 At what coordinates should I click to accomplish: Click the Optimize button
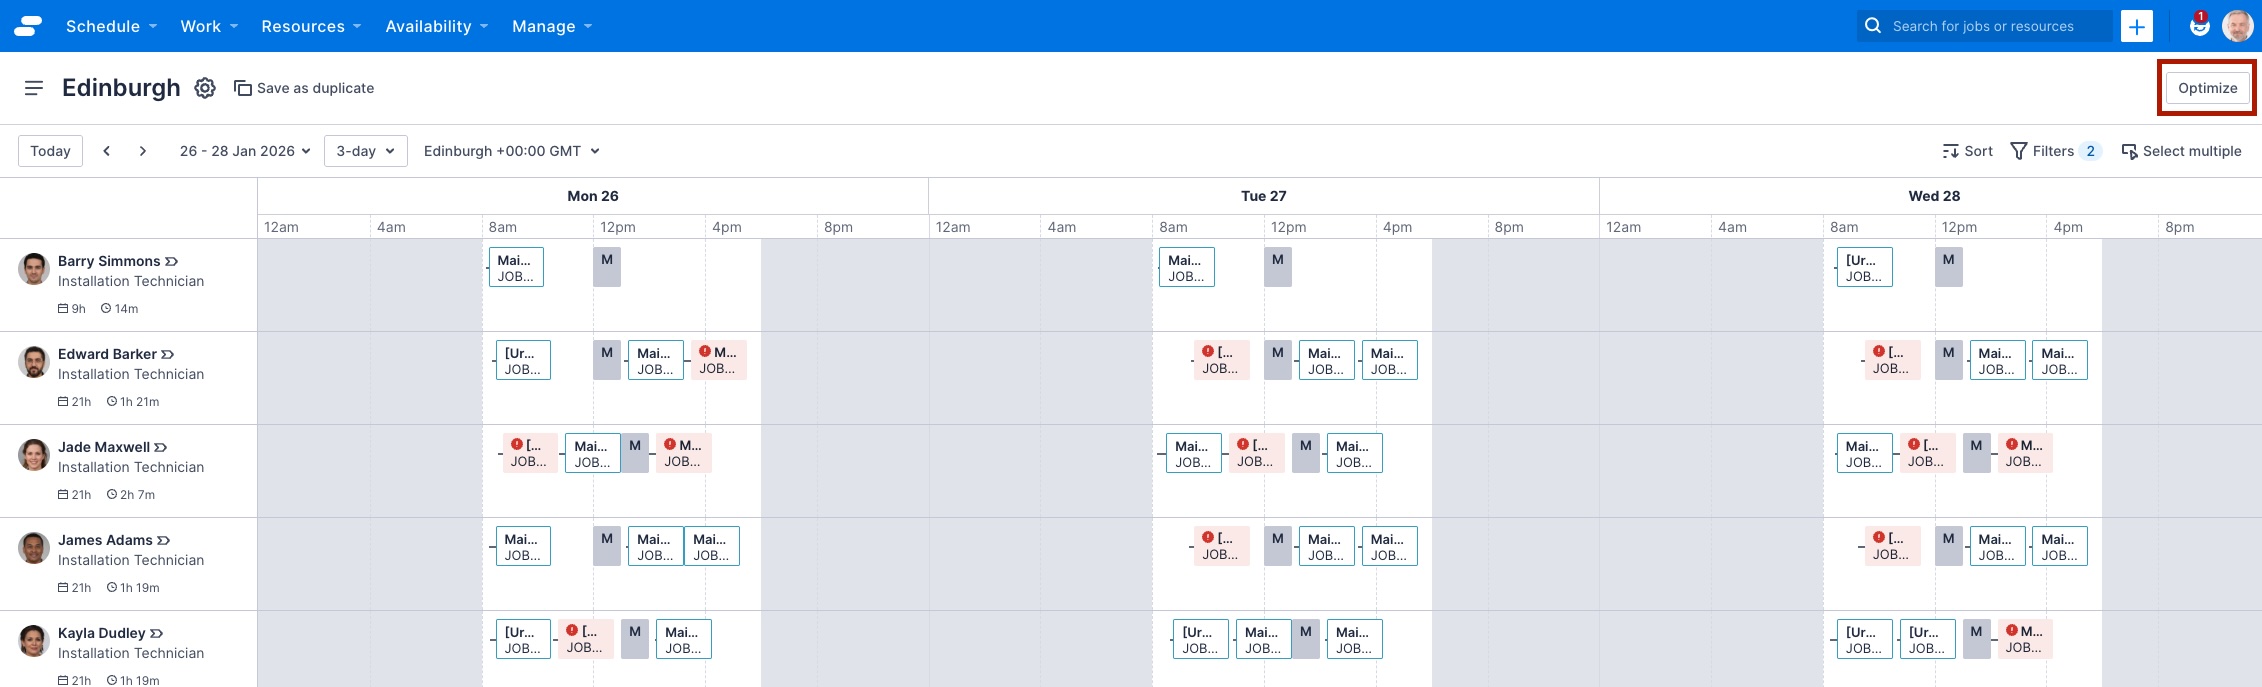click(2207, 88)
